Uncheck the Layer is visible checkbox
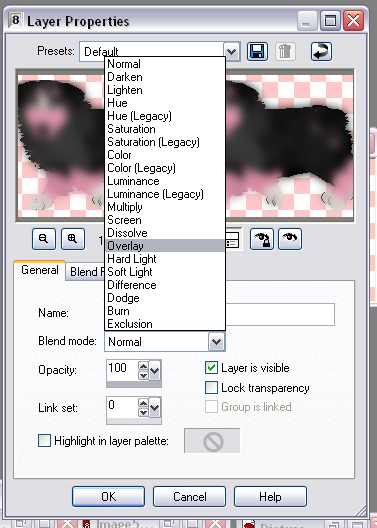377x528 pixels. pos(211,368)
